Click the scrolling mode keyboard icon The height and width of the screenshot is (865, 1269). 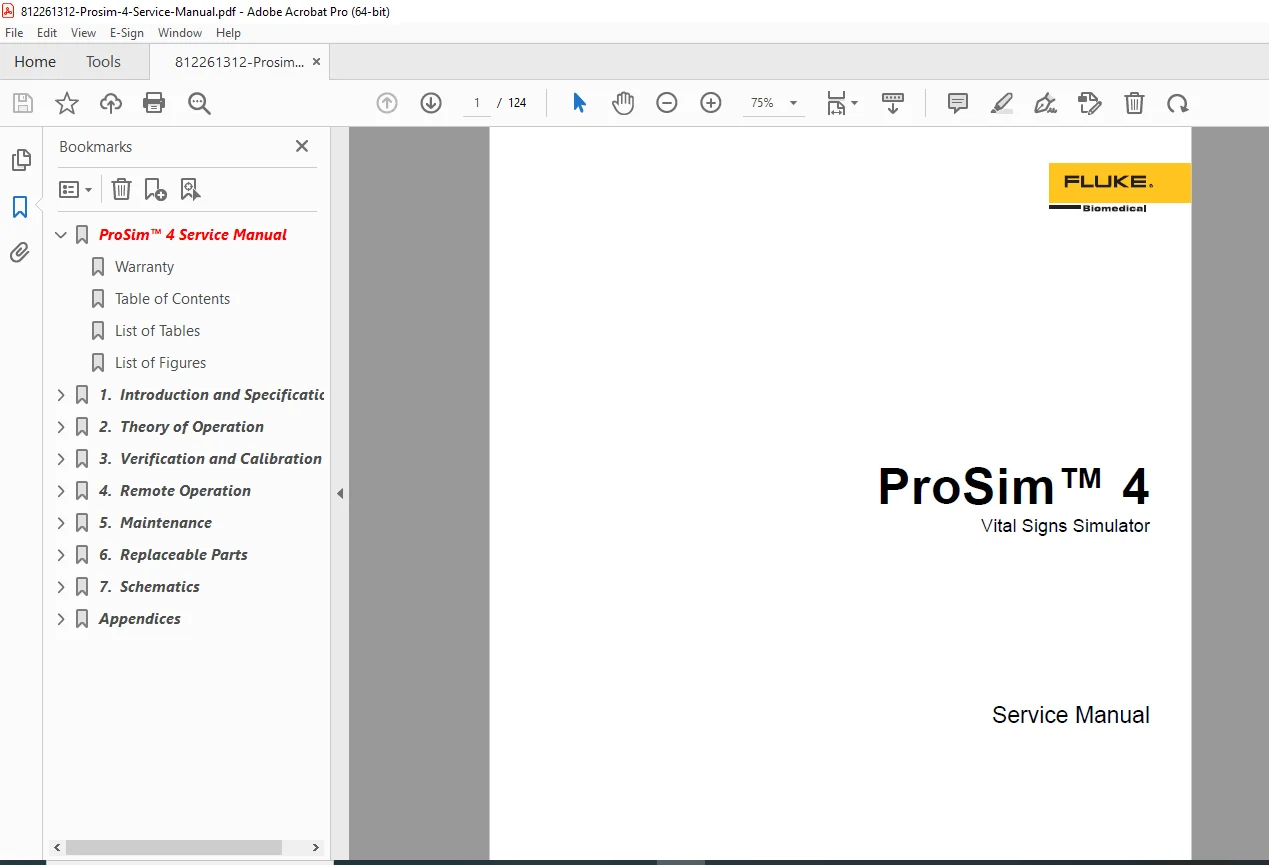[x=893, y=103]
